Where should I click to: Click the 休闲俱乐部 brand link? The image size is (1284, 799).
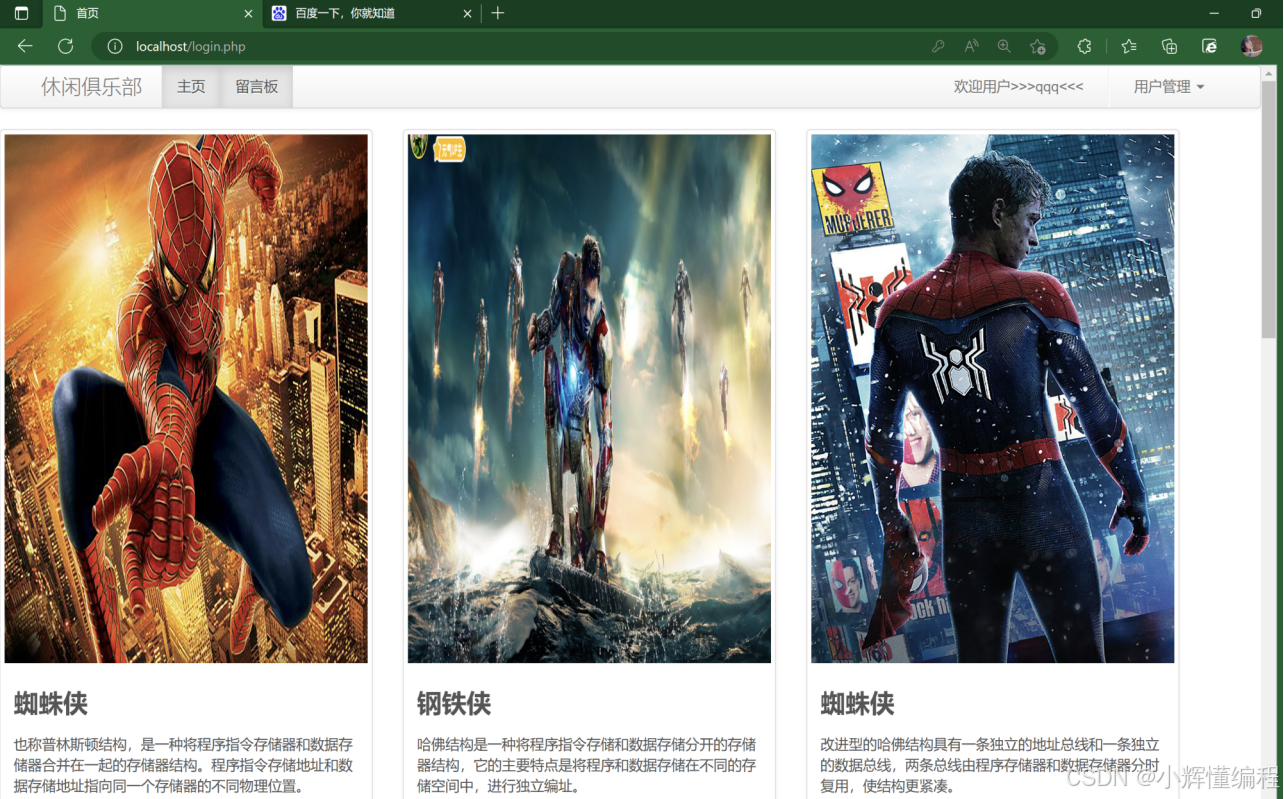click(91, 87)
